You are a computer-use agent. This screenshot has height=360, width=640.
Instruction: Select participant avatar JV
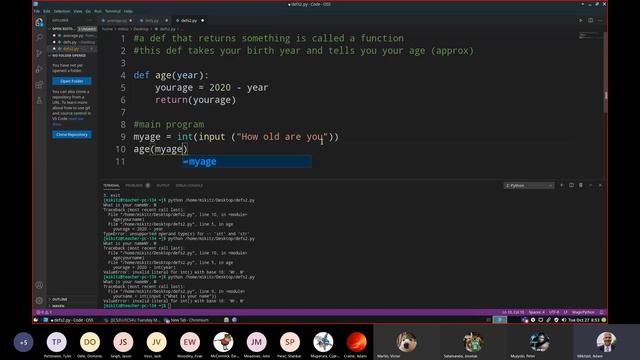[x=156, y=342]
